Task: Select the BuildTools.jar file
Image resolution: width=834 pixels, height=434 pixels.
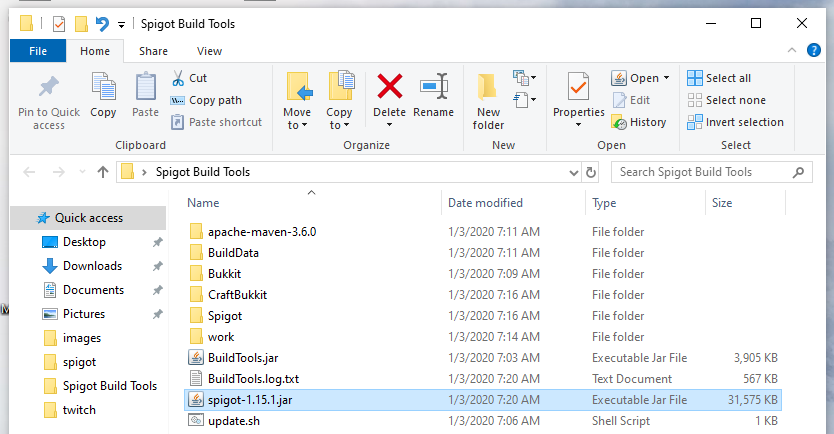Action: tap(243, 358)
